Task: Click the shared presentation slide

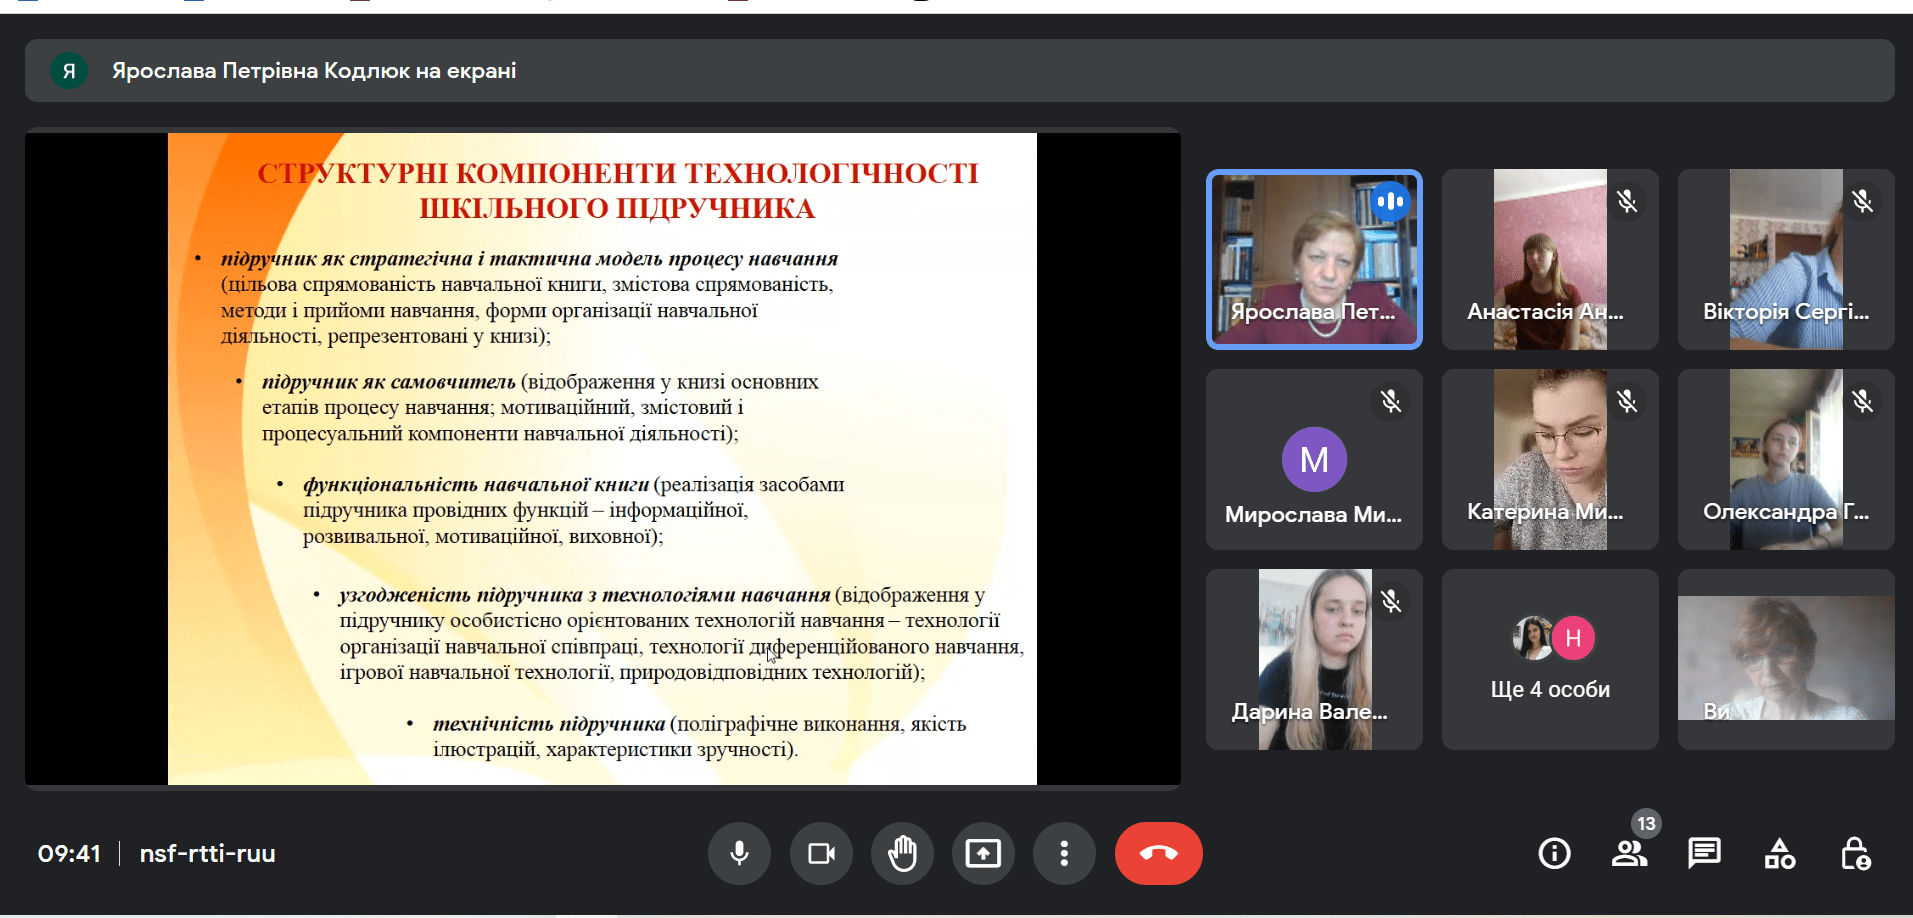Action: tap(602, 458)
